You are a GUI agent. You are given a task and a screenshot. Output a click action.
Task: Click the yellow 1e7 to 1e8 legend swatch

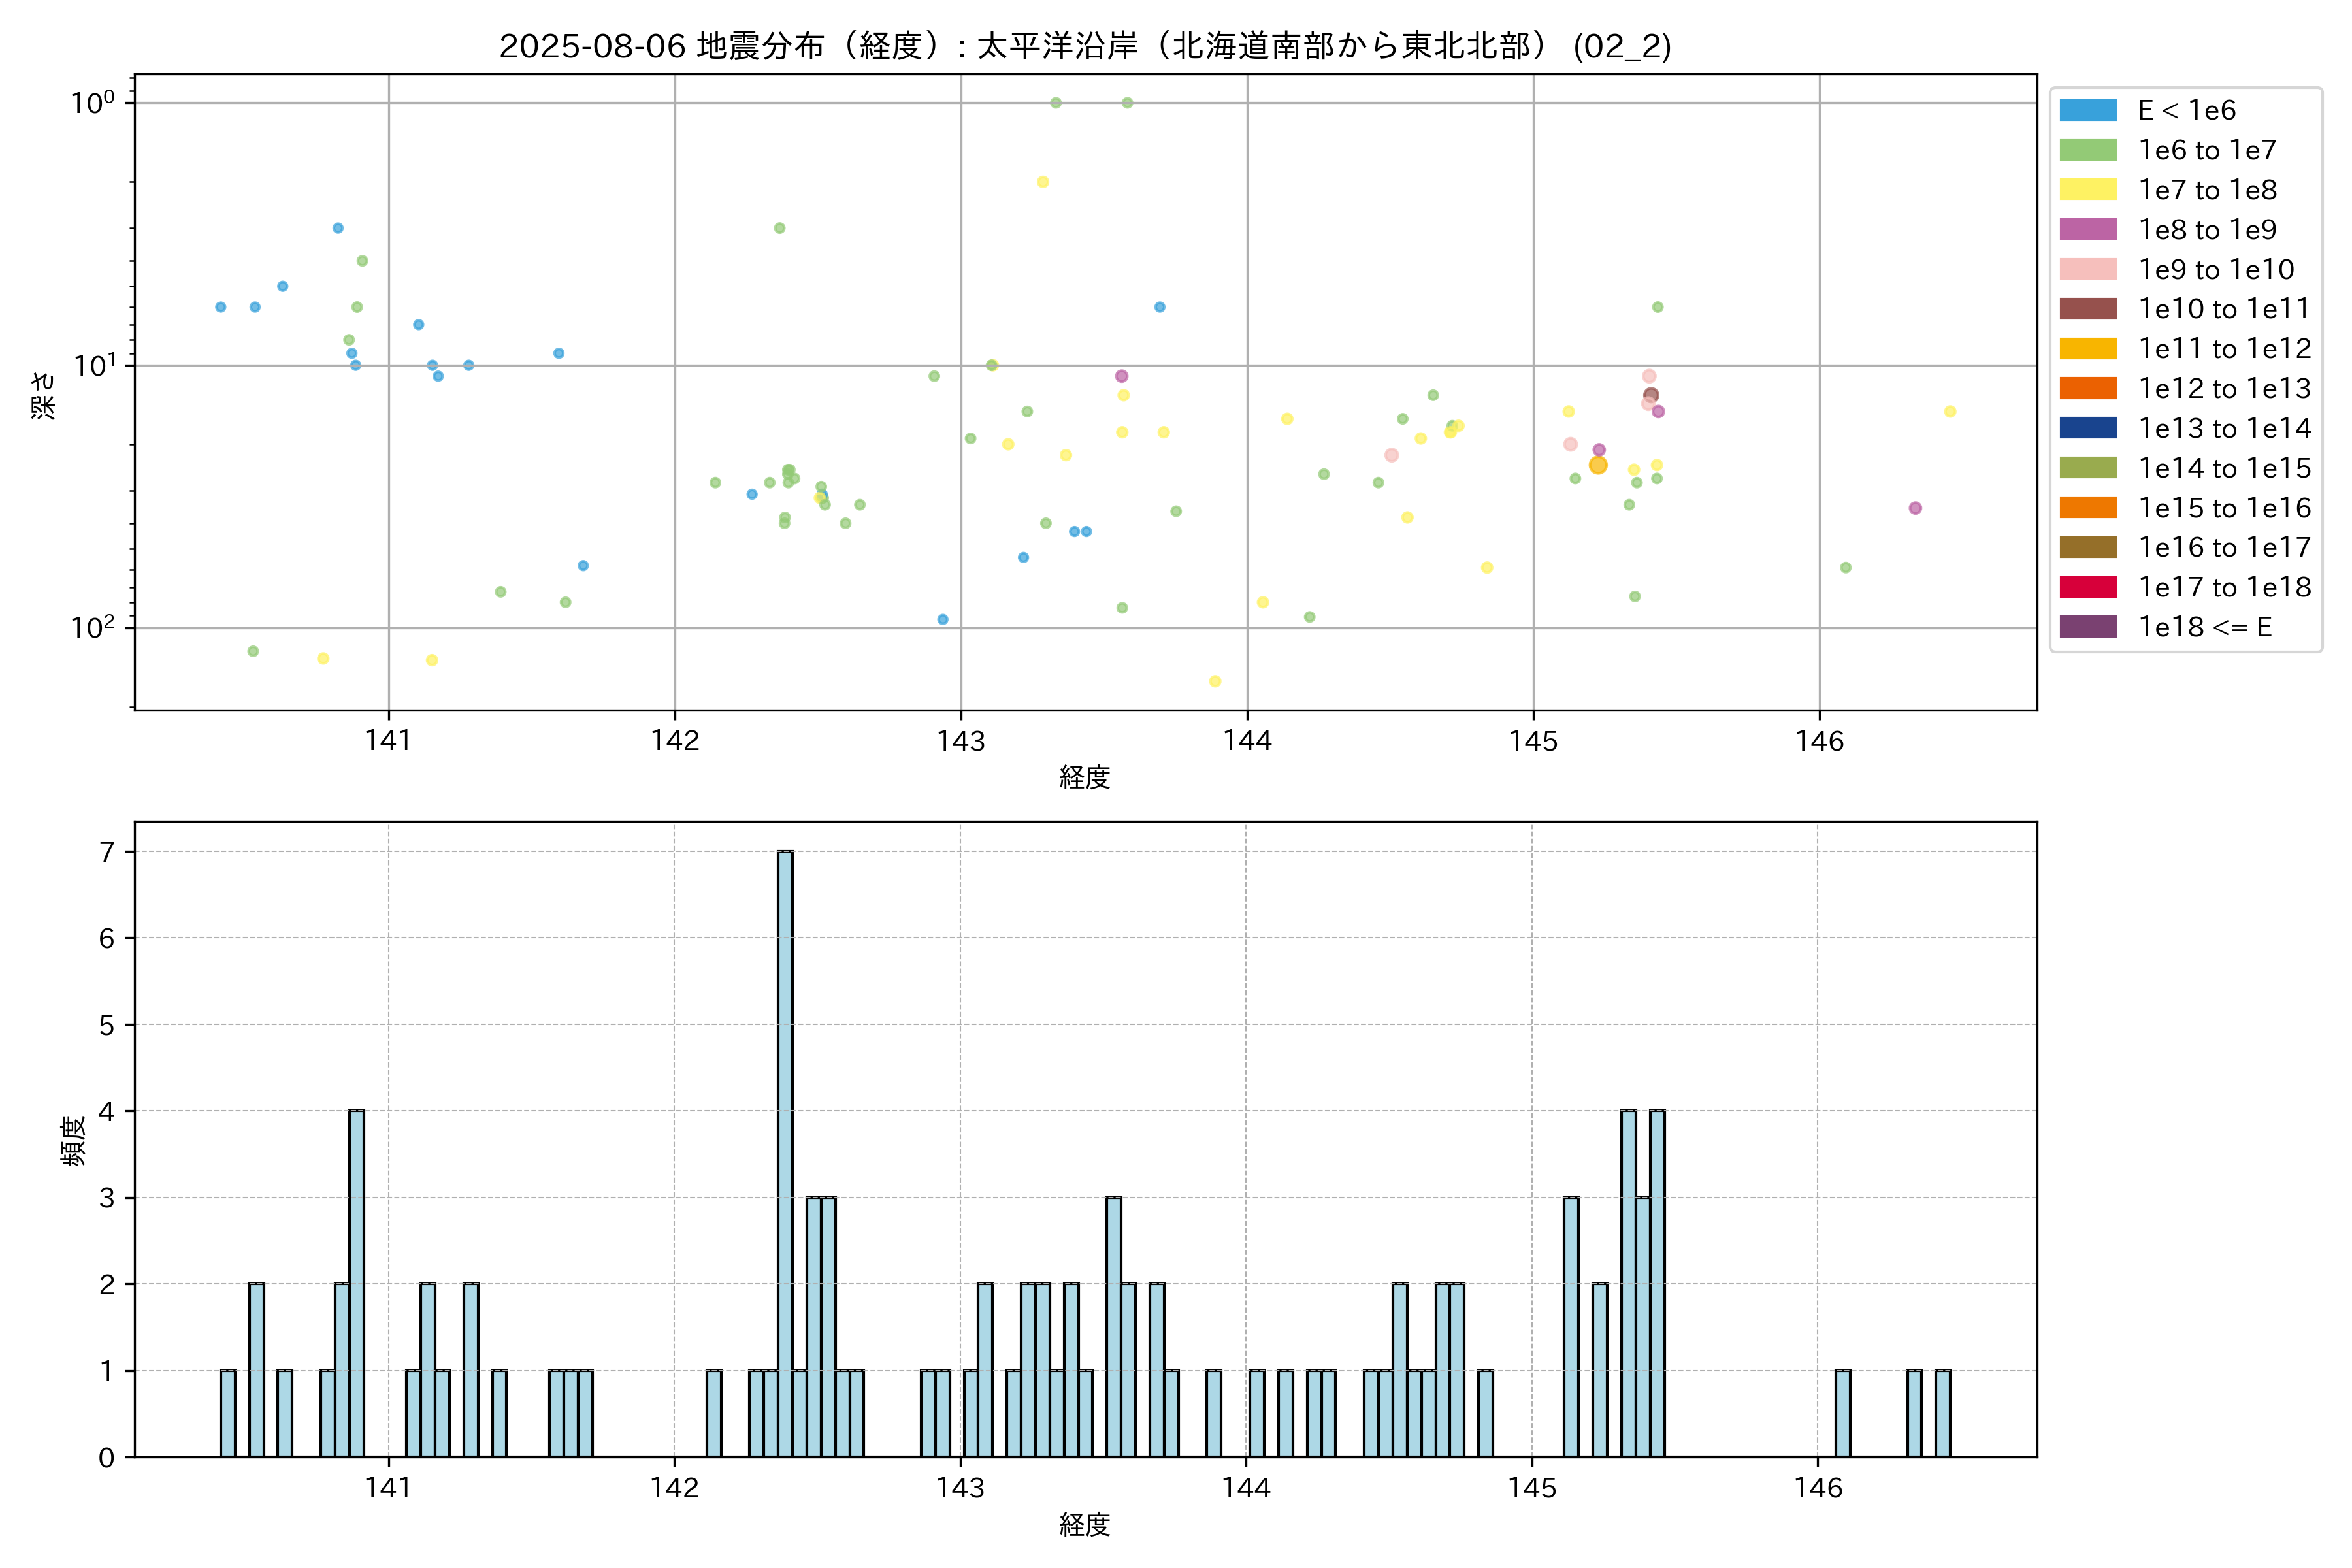tap(2087, 190)
